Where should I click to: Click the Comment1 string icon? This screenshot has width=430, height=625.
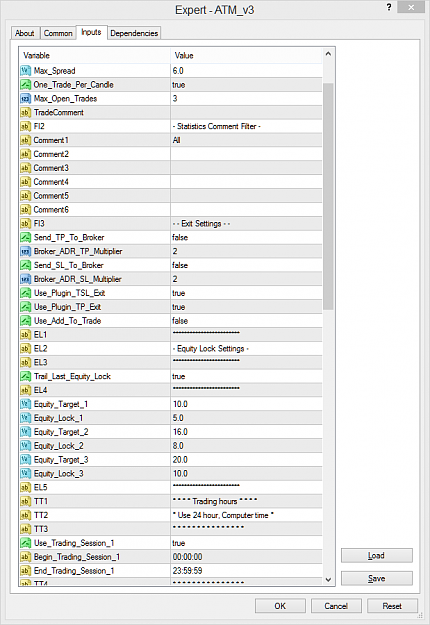click(x=26, y=140)
